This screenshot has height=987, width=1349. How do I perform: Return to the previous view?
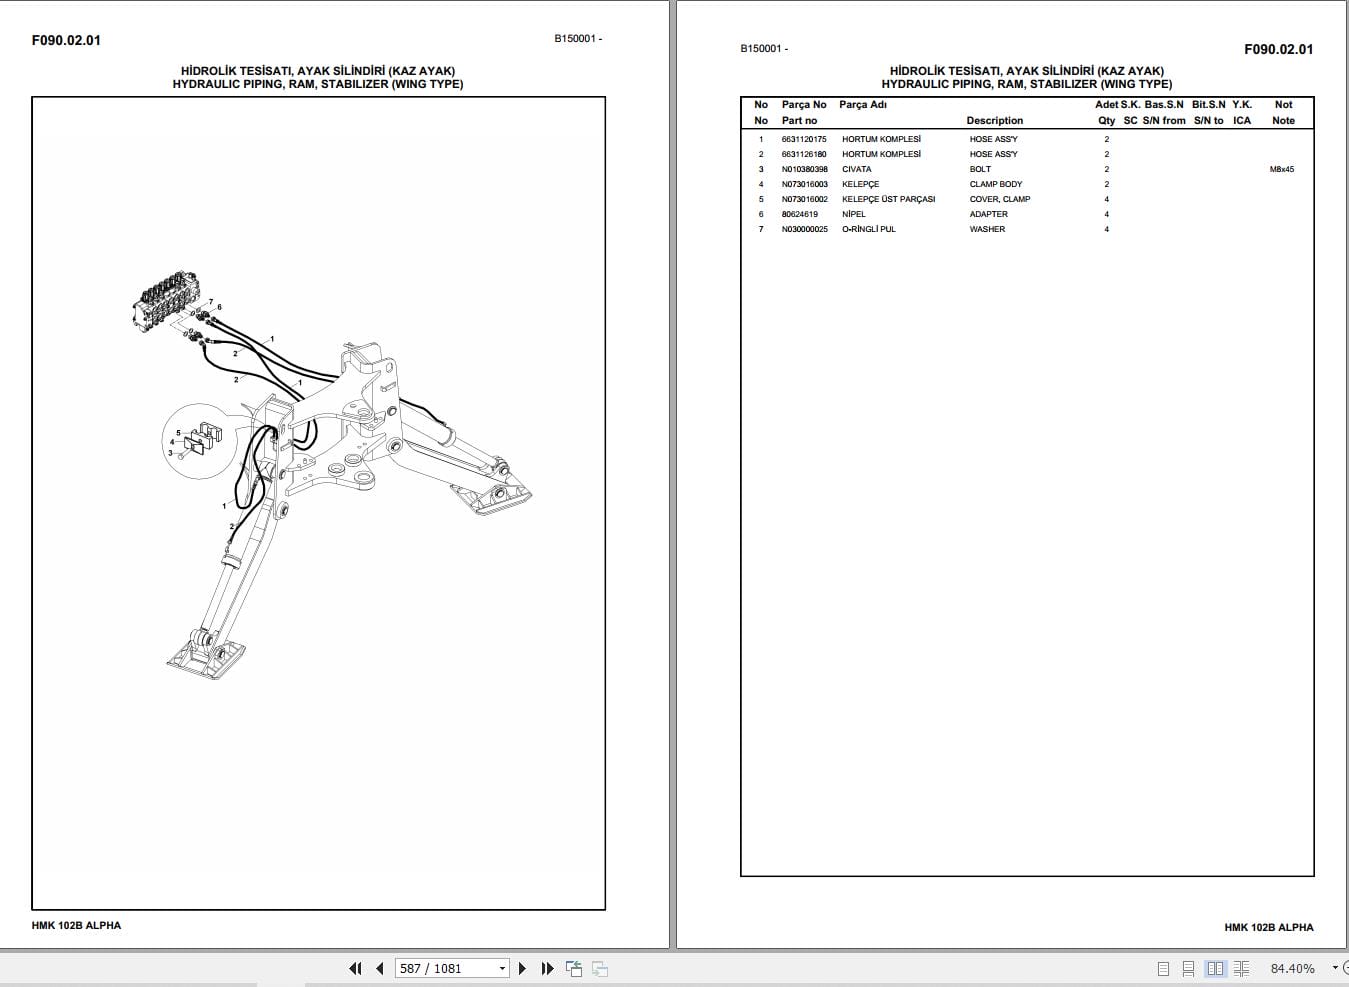pos(573,968)
